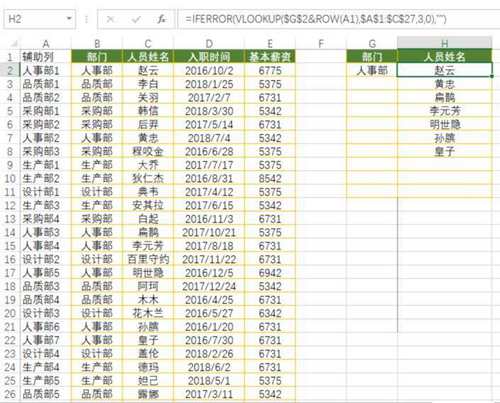Select row 14 header
500x403 pixels.
[x=10, y=232]
